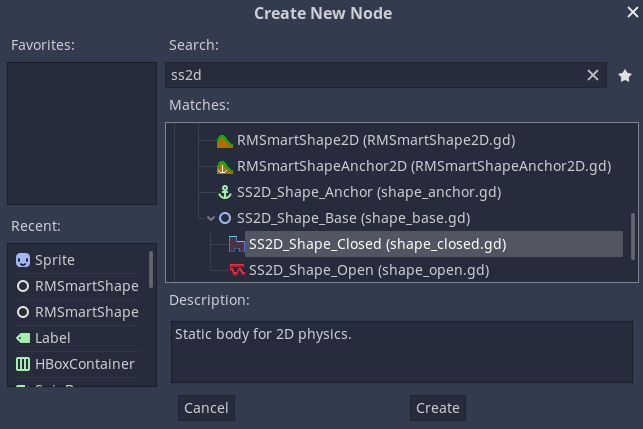Viewport: 643px width, 429px height.
Task: Toggle the favorite star for the selected node
Action: pyautogui.click(x=625, y=75)
